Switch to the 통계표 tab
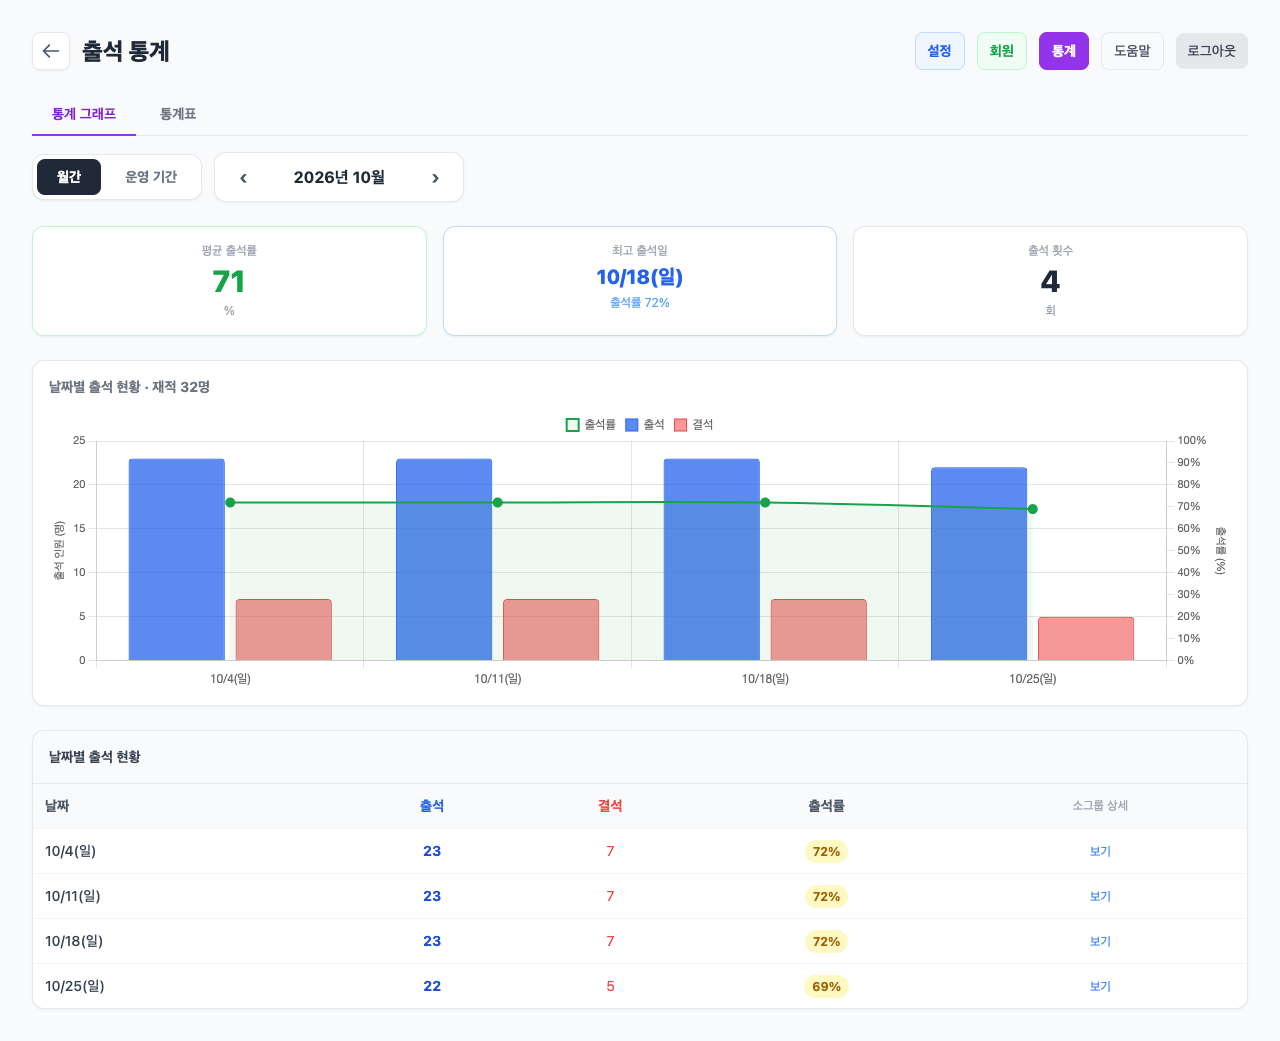Viewport: 1280px width, 1041px height. (x=178, y=114)
